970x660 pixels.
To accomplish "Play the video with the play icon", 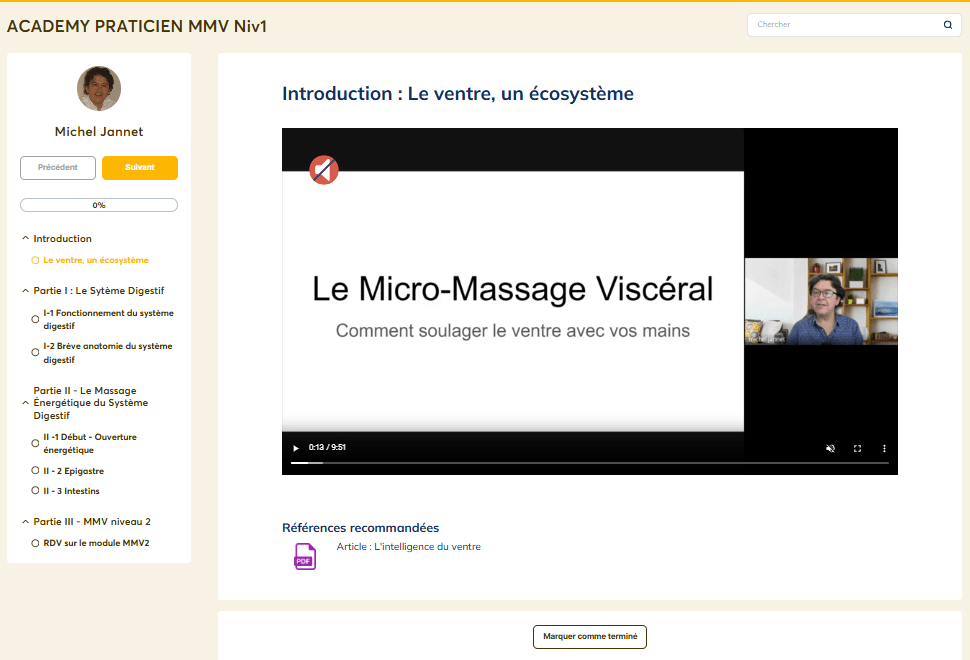I will coord(296,448).
